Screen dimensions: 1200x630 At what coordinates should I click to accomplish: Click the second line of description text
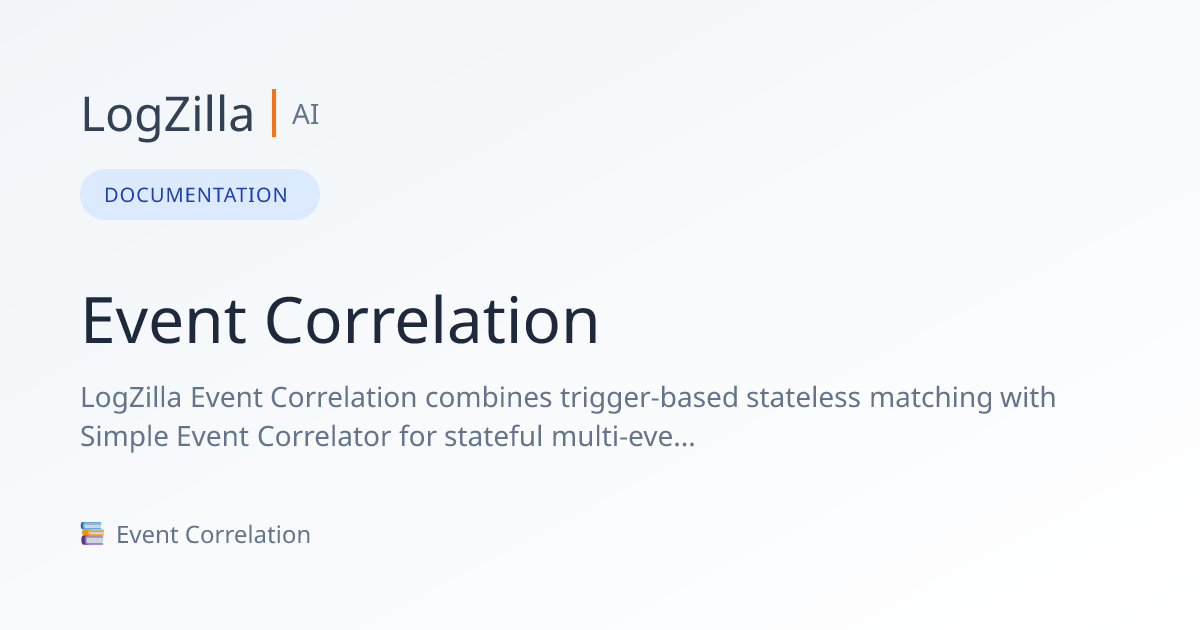click(387, 436)
